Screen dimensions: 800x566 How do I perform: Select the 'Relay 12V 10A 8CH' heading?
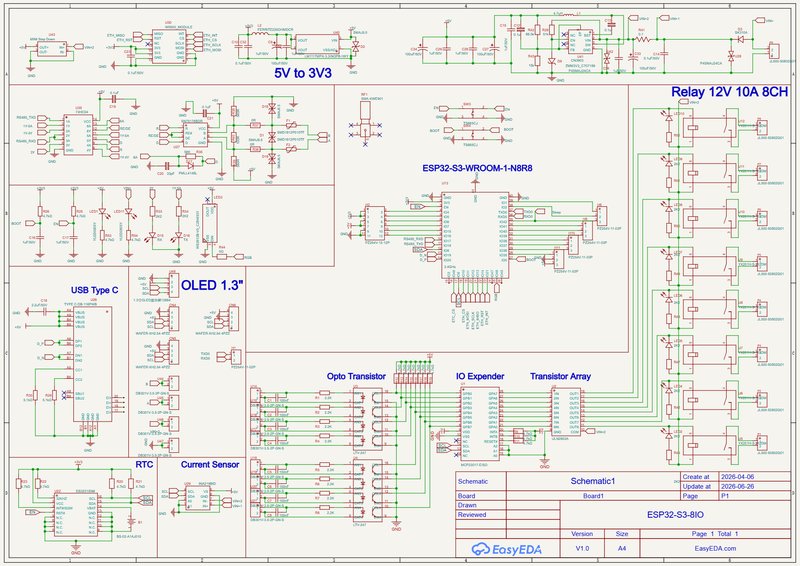pyautogui.click(x=730, y=92)
